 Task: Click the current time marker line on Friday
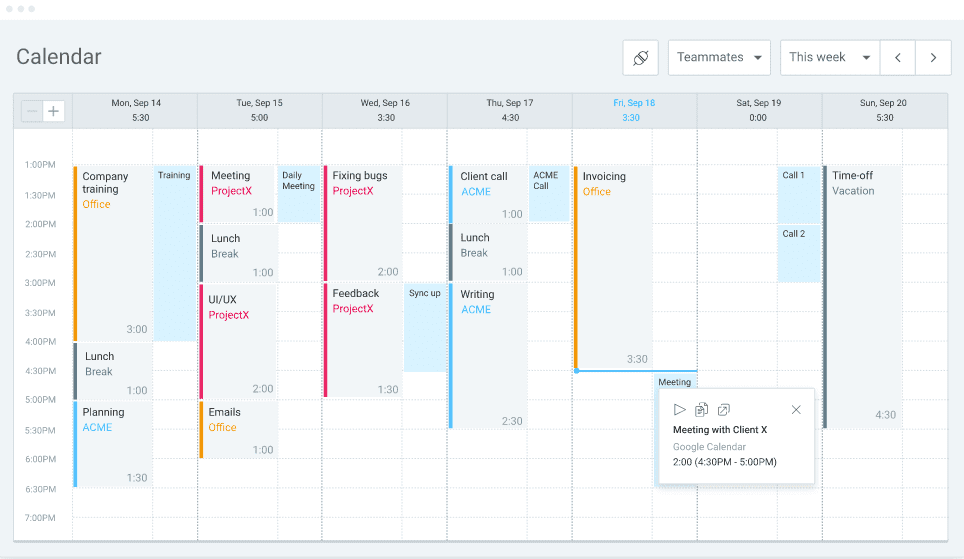tap(636, 371)
